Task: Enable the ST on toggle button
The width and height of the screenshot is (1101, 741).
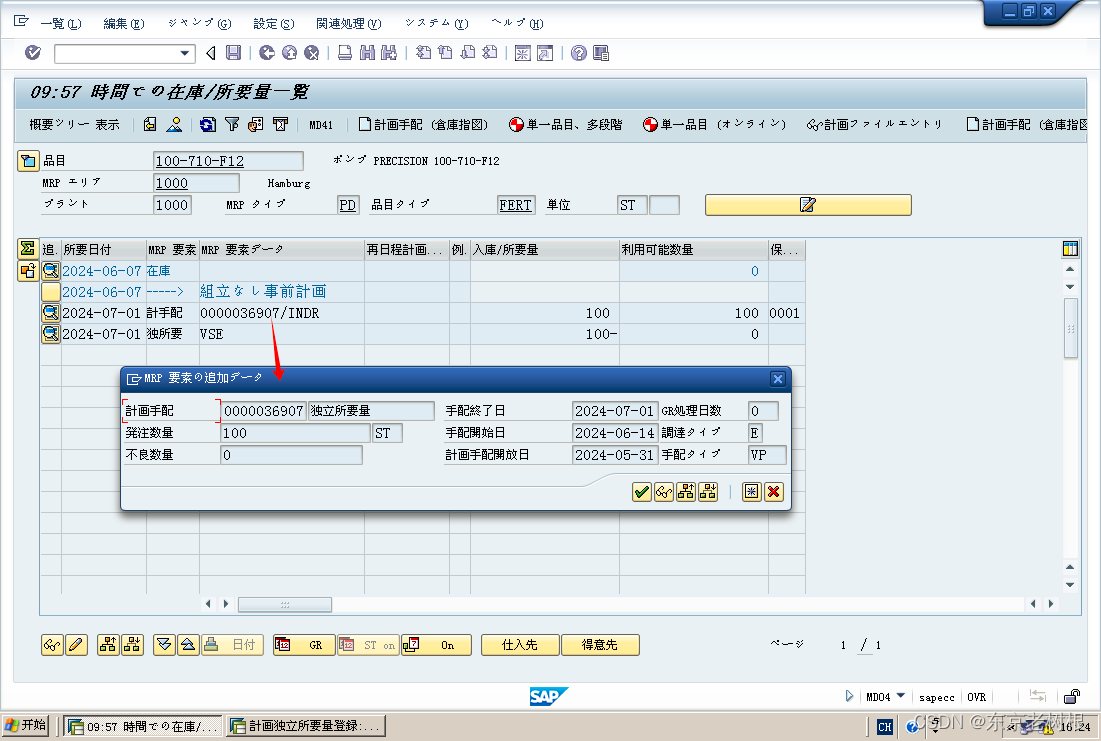Action: [x=367, y=645]
